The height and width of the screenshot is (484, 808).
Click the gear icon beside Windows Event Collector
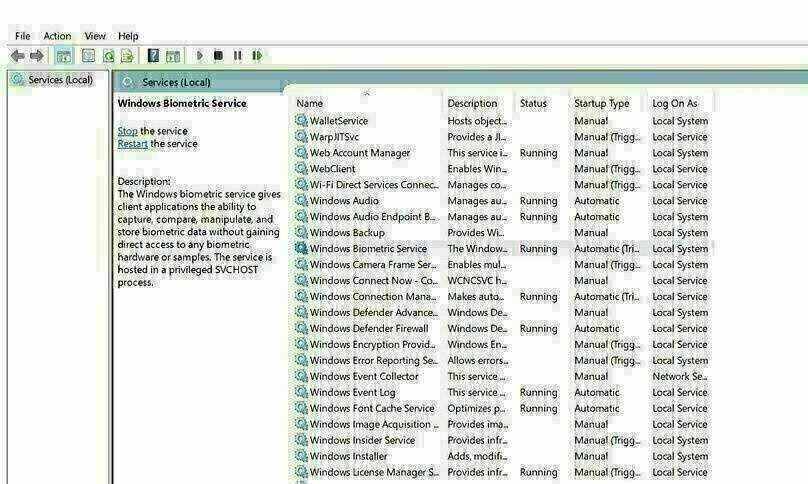click(x=301, y=376)
